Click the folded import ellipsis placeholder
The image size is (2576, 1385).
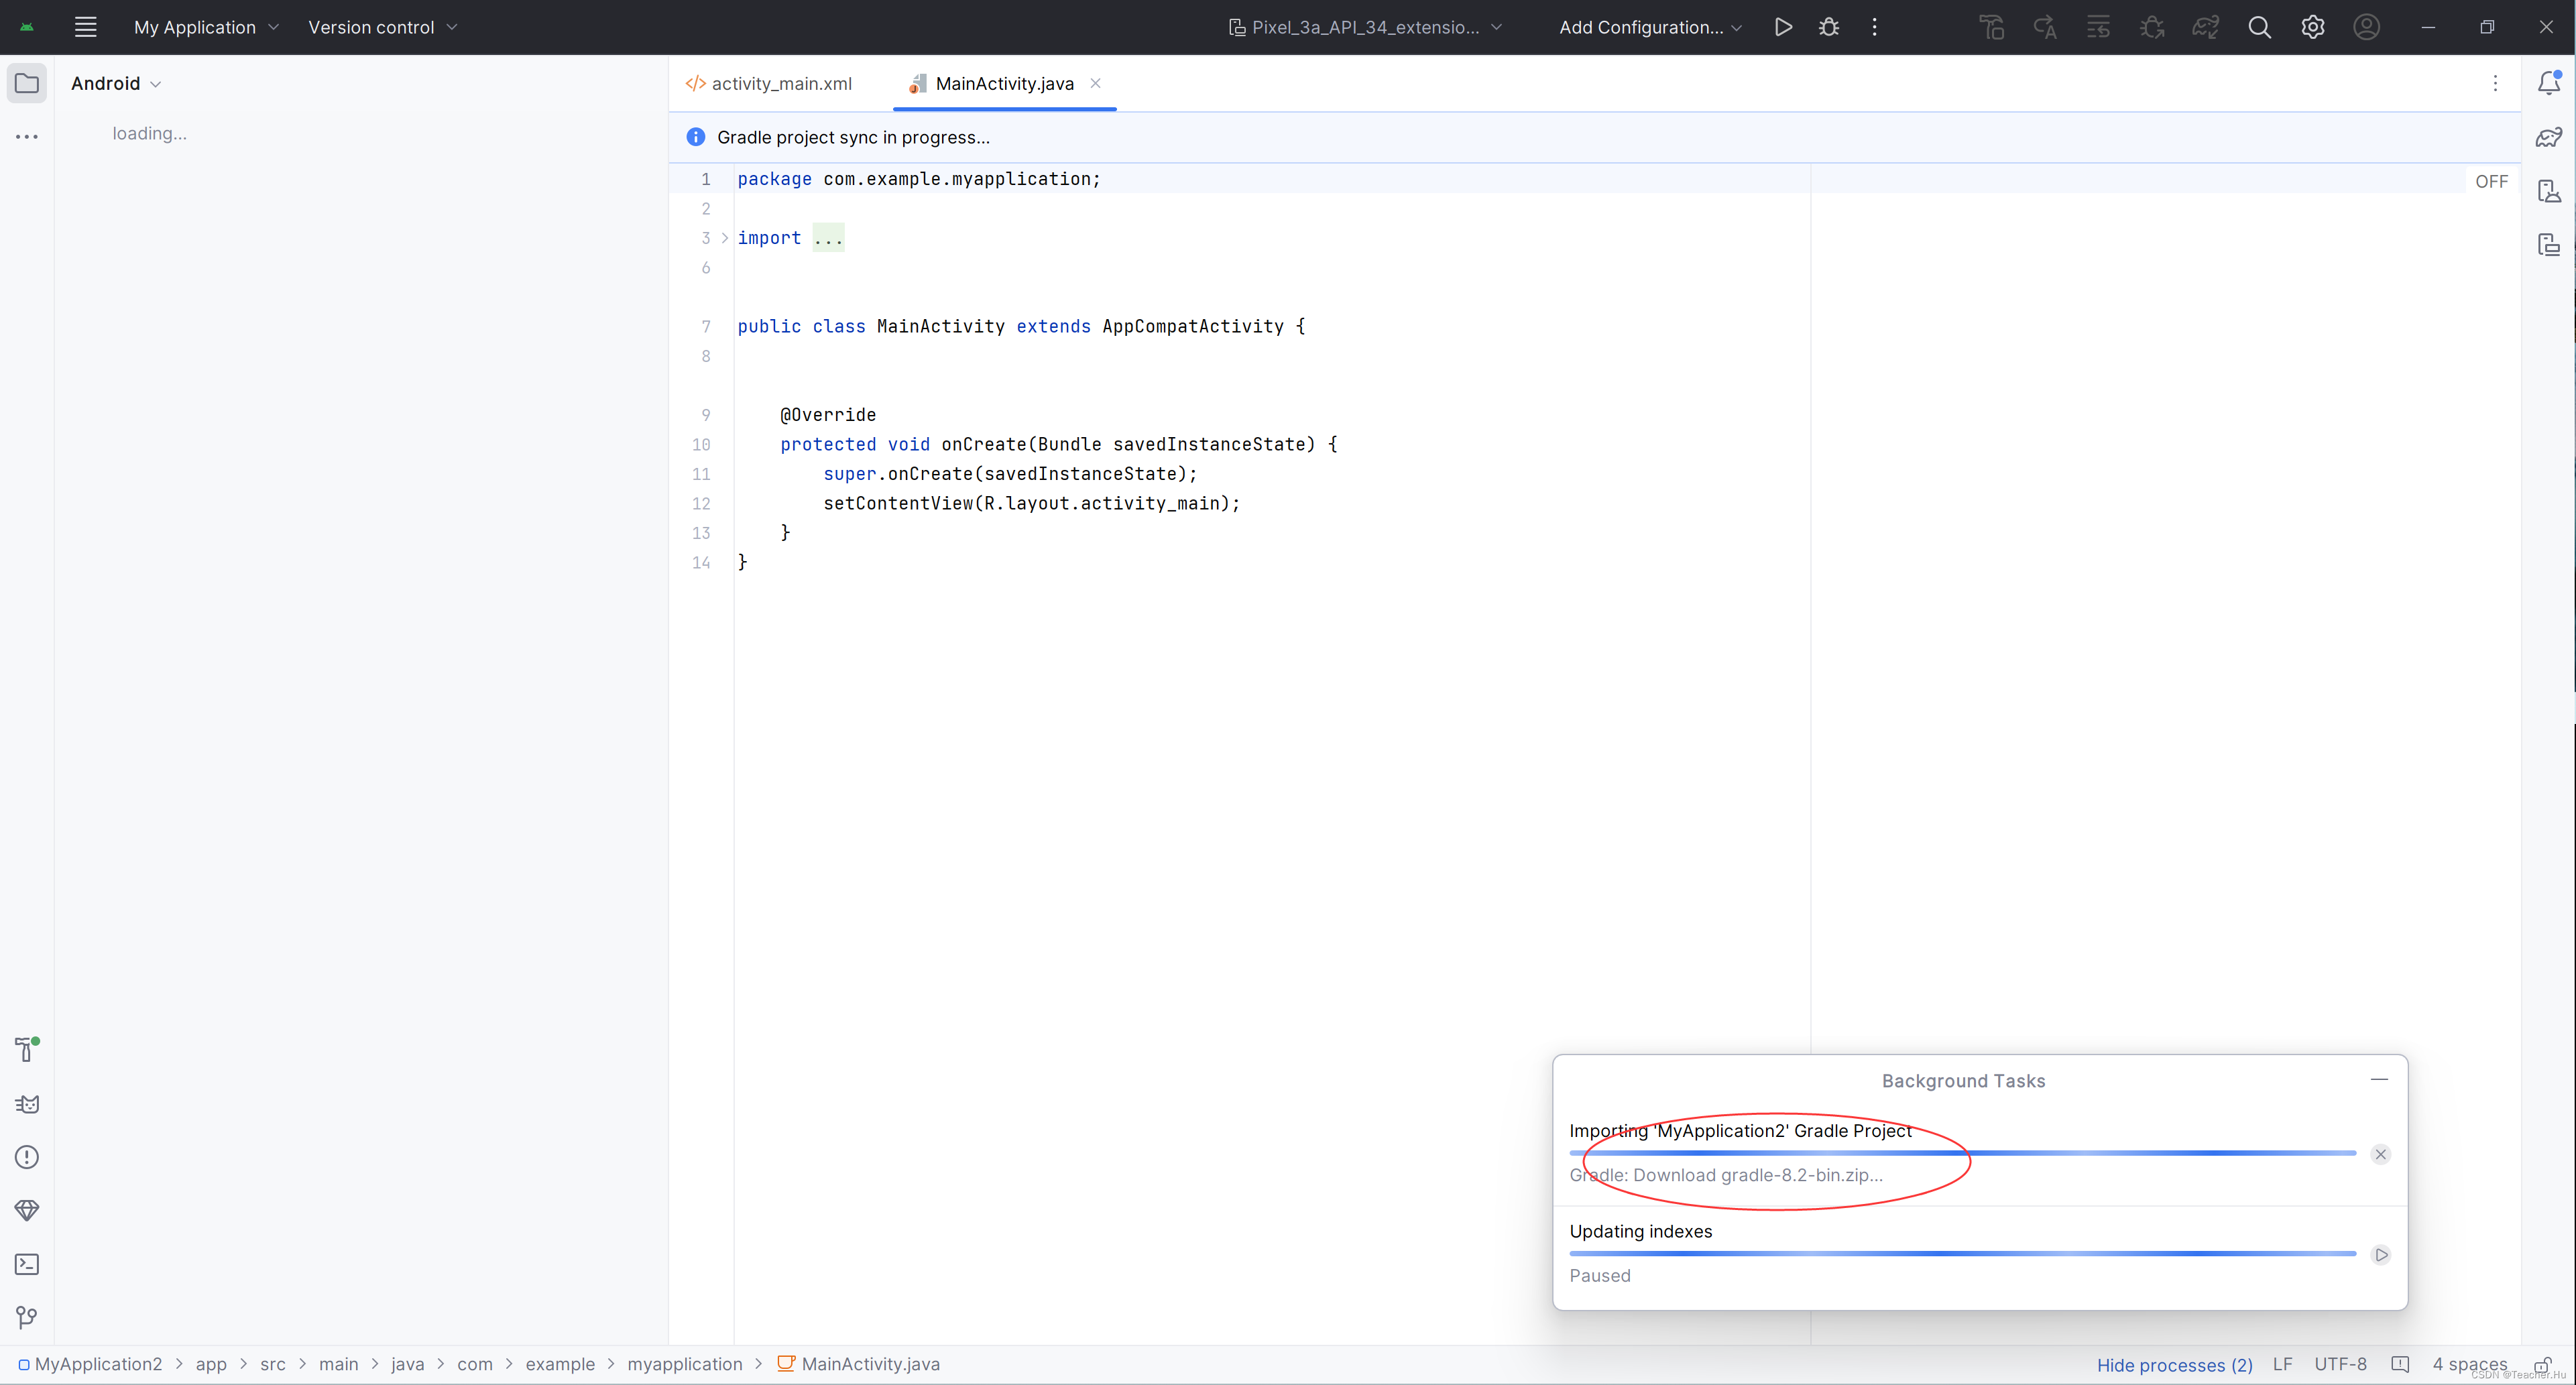828,238
